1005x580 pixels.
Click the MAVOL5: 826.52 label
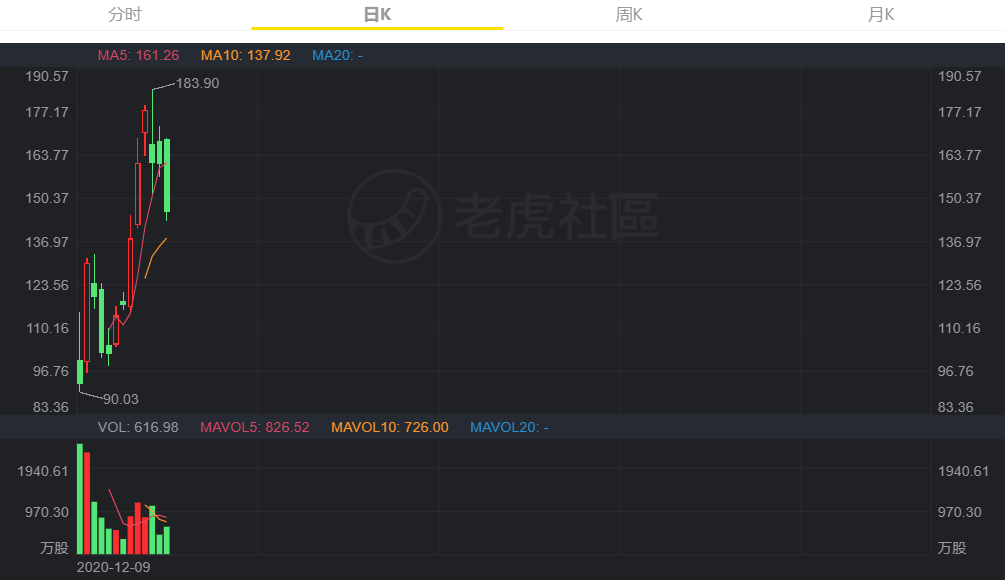tap(254, 427)
